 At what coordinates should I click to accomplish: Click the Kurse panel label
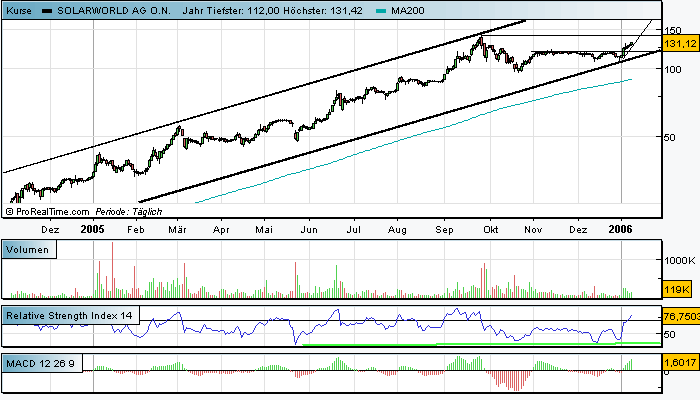coord(19,10)
